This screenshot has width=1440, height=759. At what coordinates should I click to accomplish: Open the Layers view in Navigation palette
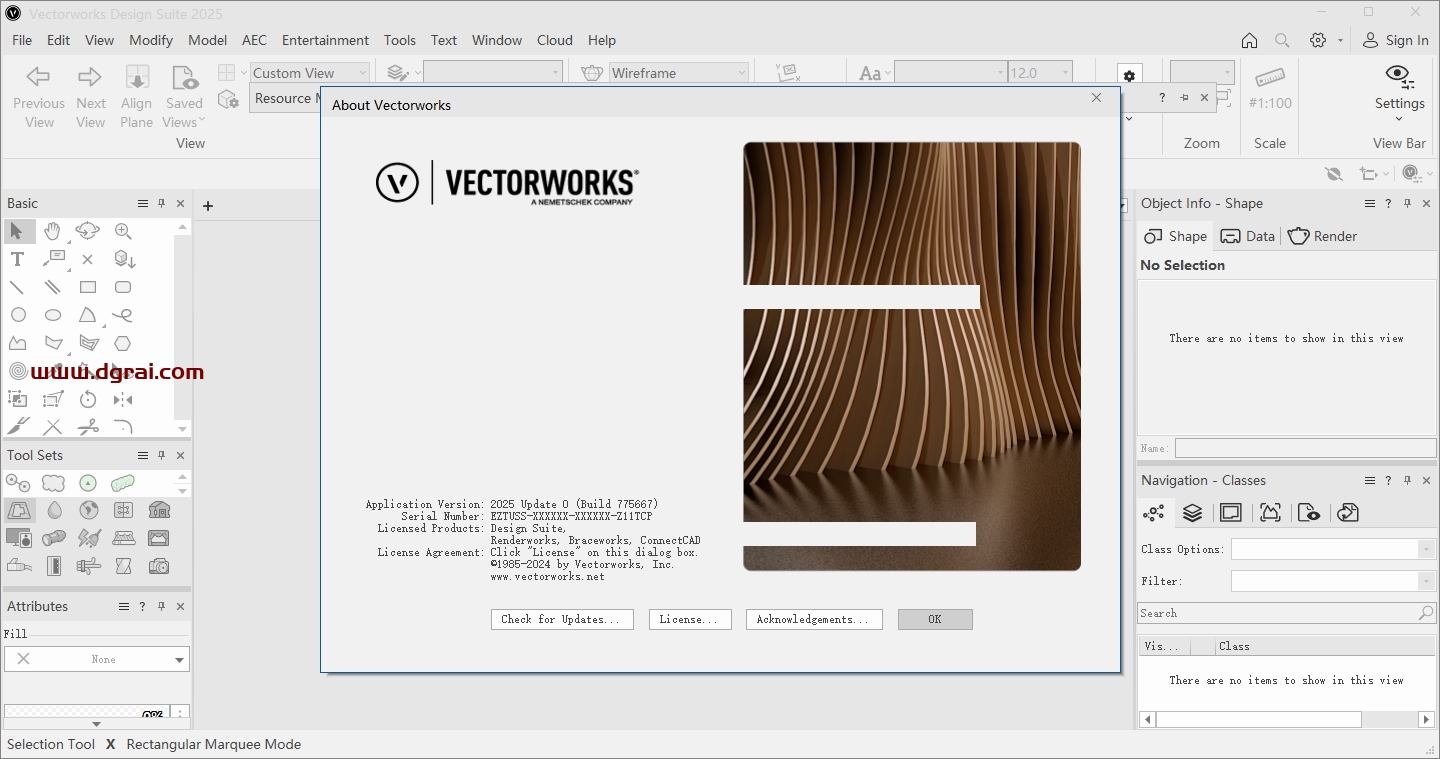1192,512
